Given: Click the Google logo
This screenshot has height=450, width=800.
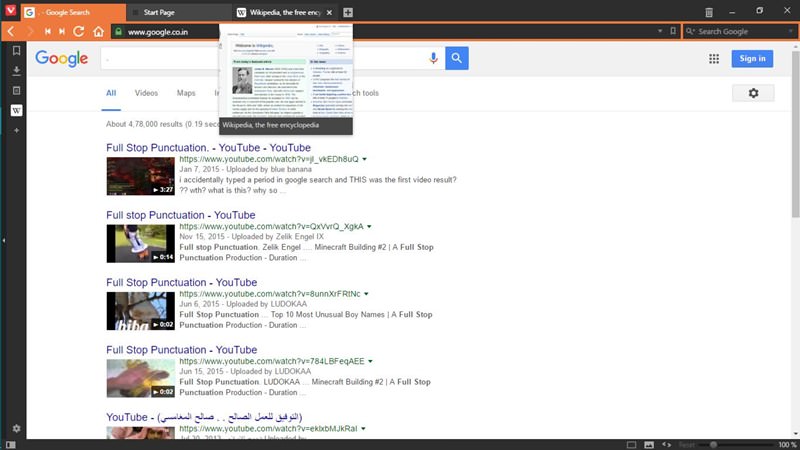Looking at the screenshot, I should 62,58.
